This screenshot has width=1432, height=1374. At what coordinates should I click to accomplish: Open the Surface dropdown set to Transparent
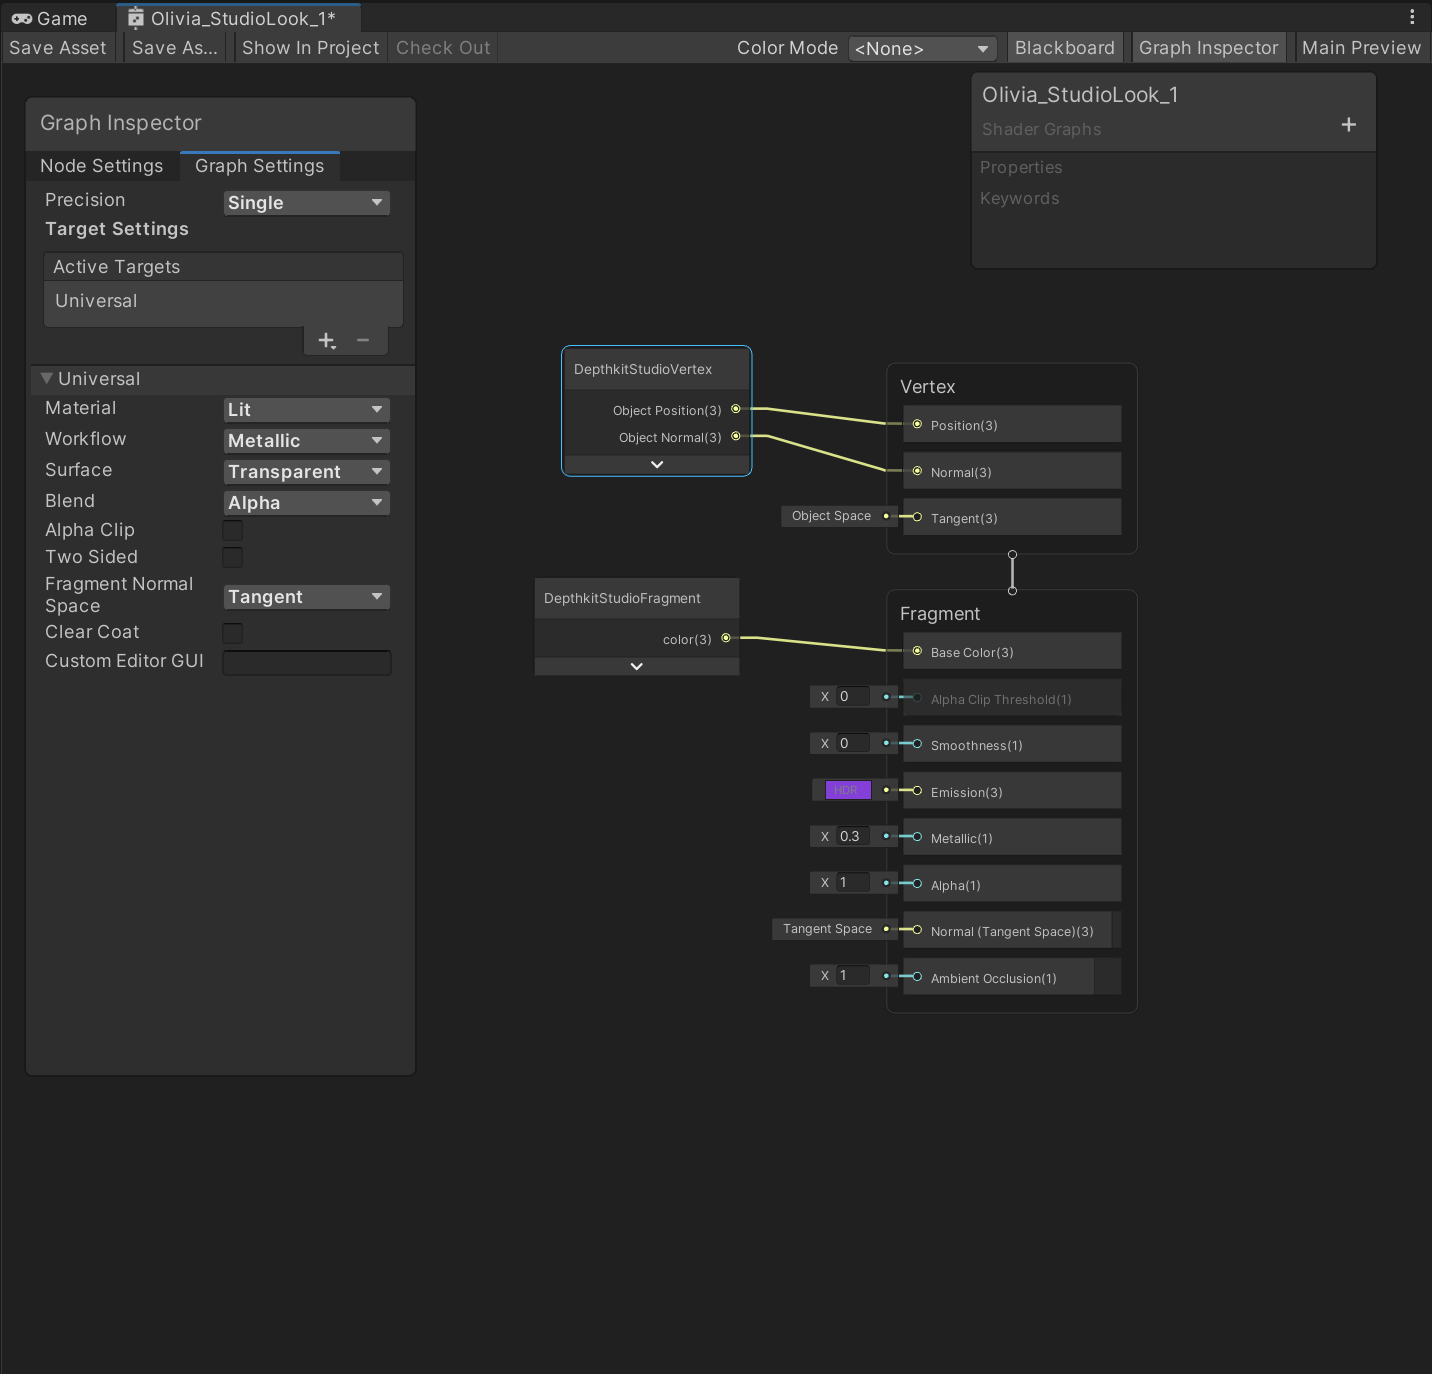click(x=306, y=471)
